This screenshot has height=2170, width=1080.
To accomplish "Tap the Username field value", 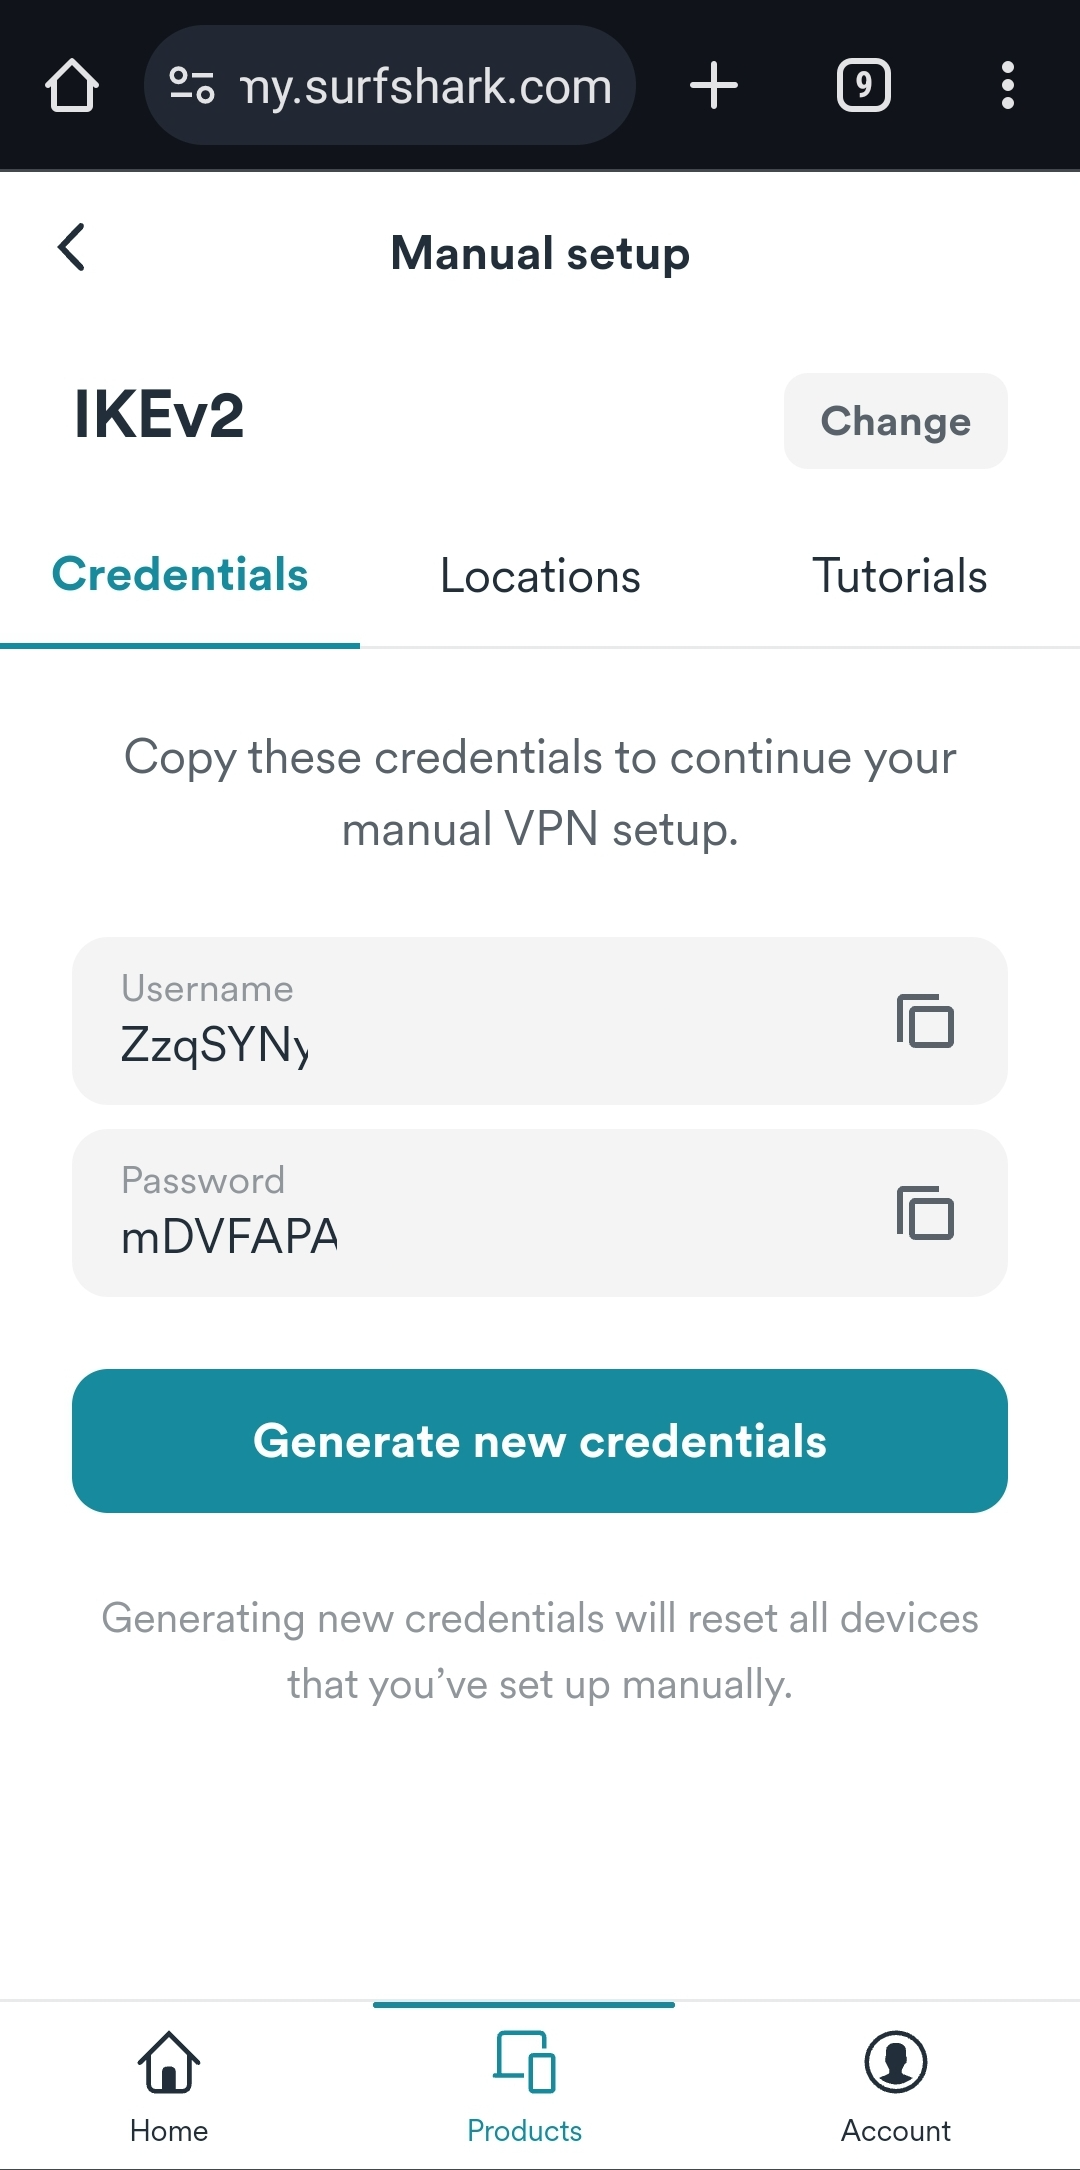I will tap(215, 1045).
